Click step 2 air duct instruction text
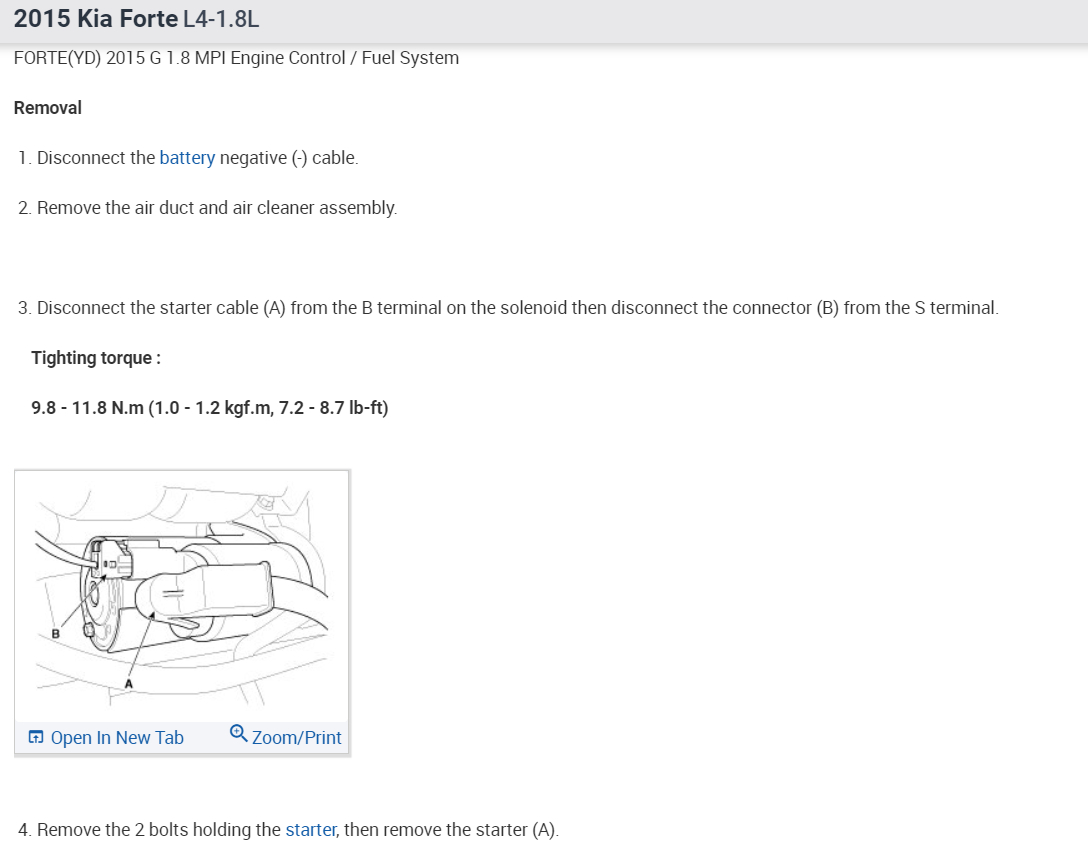 217,208
